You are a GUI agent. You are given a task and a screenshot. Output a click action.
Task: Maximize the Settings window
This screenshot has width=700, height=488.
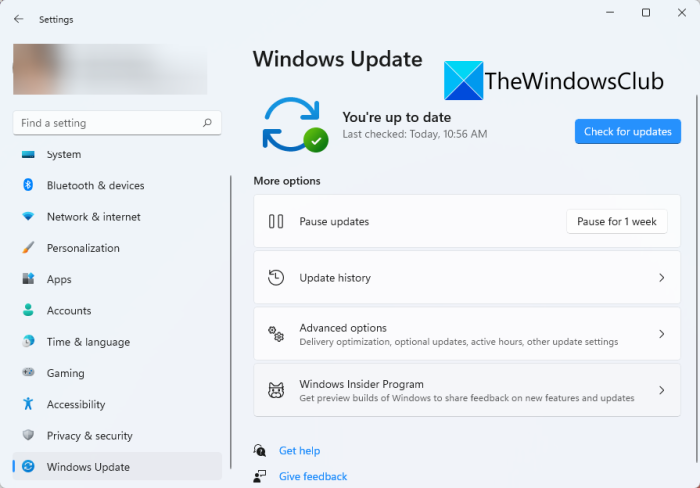coord(646,13)
